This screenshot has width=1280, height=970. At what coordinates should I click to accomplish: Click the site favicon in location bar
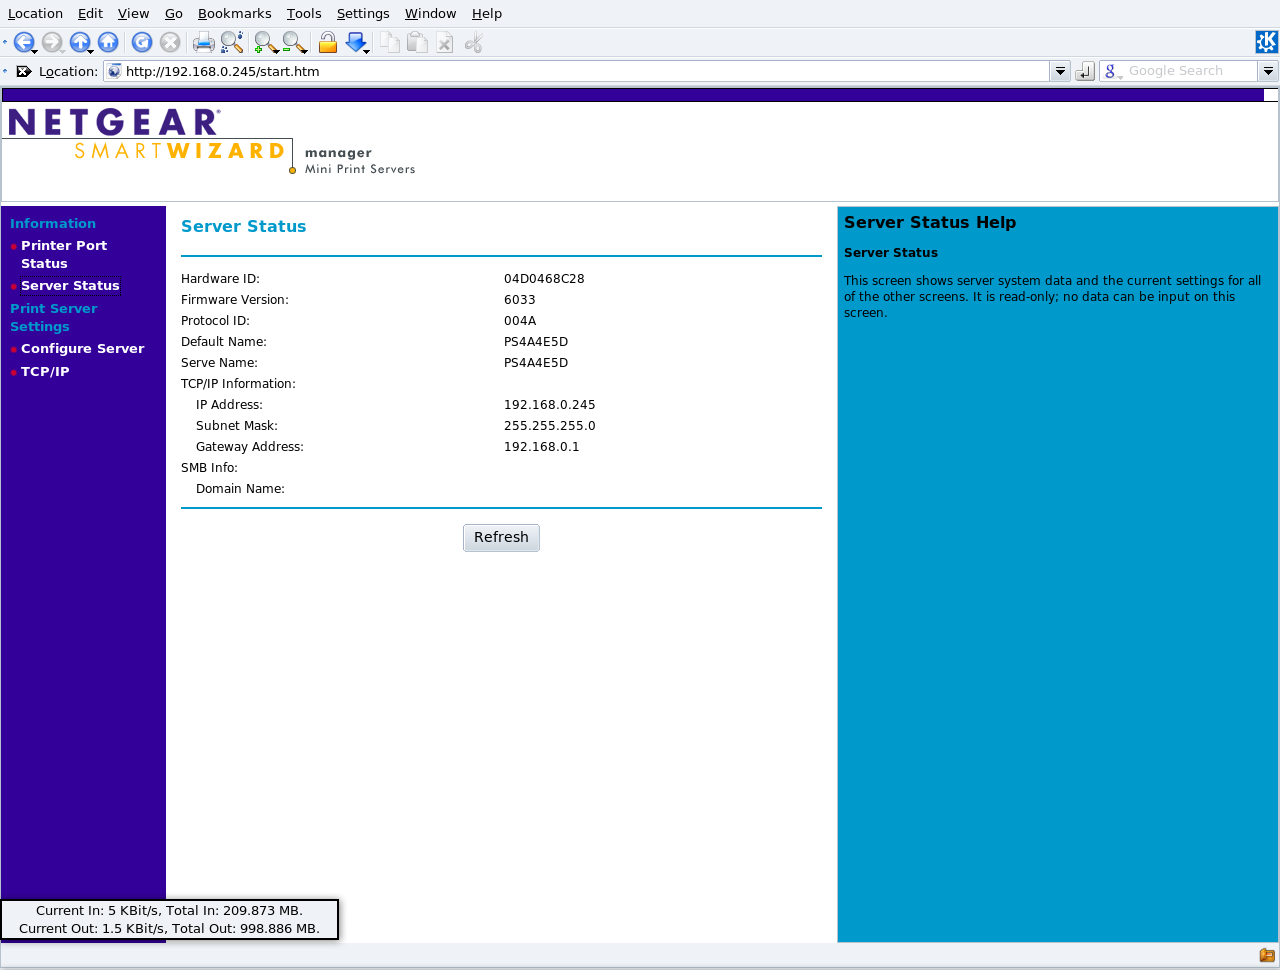pyautogui.click(x=115, y=71)
